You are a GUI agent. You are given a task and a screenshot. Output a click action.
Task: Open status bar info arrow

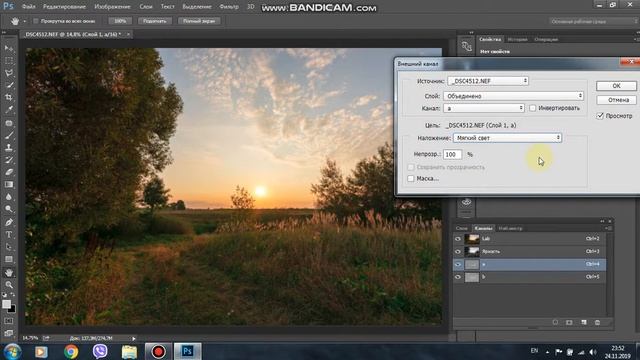pos(133,338)
